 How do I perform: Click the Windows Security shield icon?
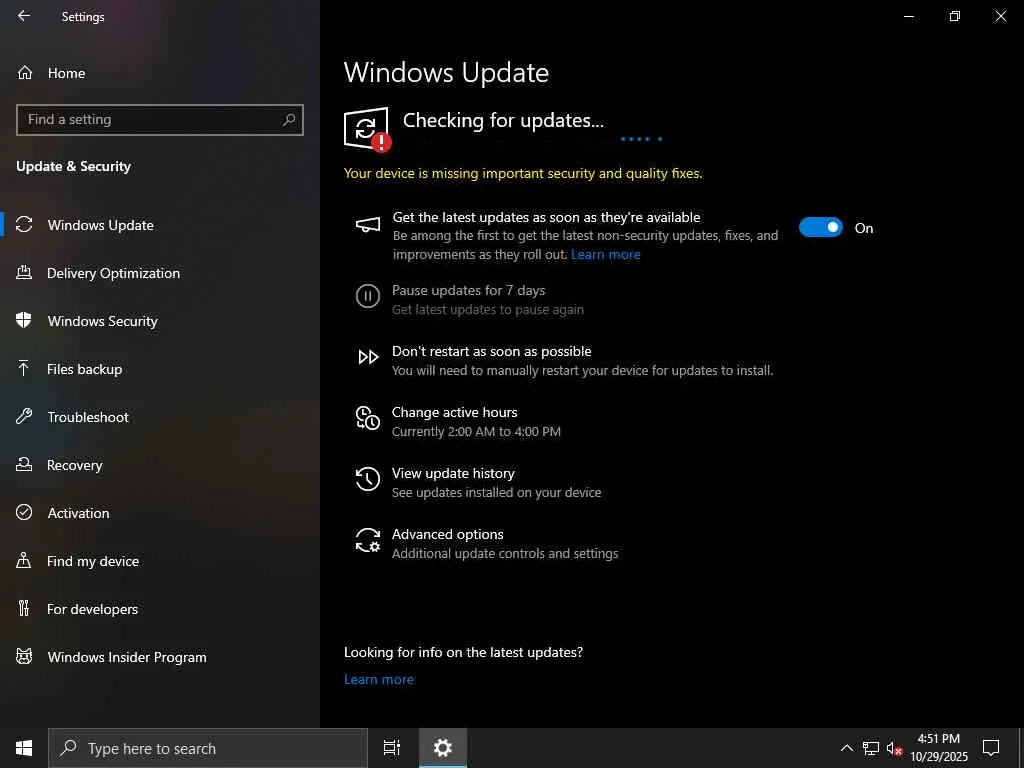24,321
